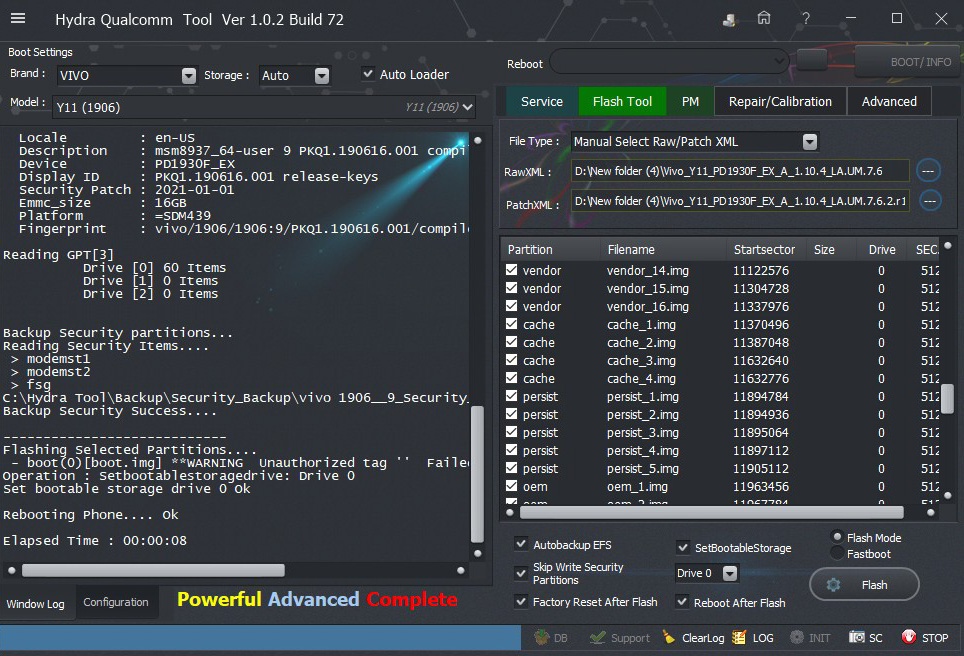Select Flash Mode radio button
Image resolution: width=964 pixels, height=656 pixels.
pyautogui.click(x=837, y=537)
